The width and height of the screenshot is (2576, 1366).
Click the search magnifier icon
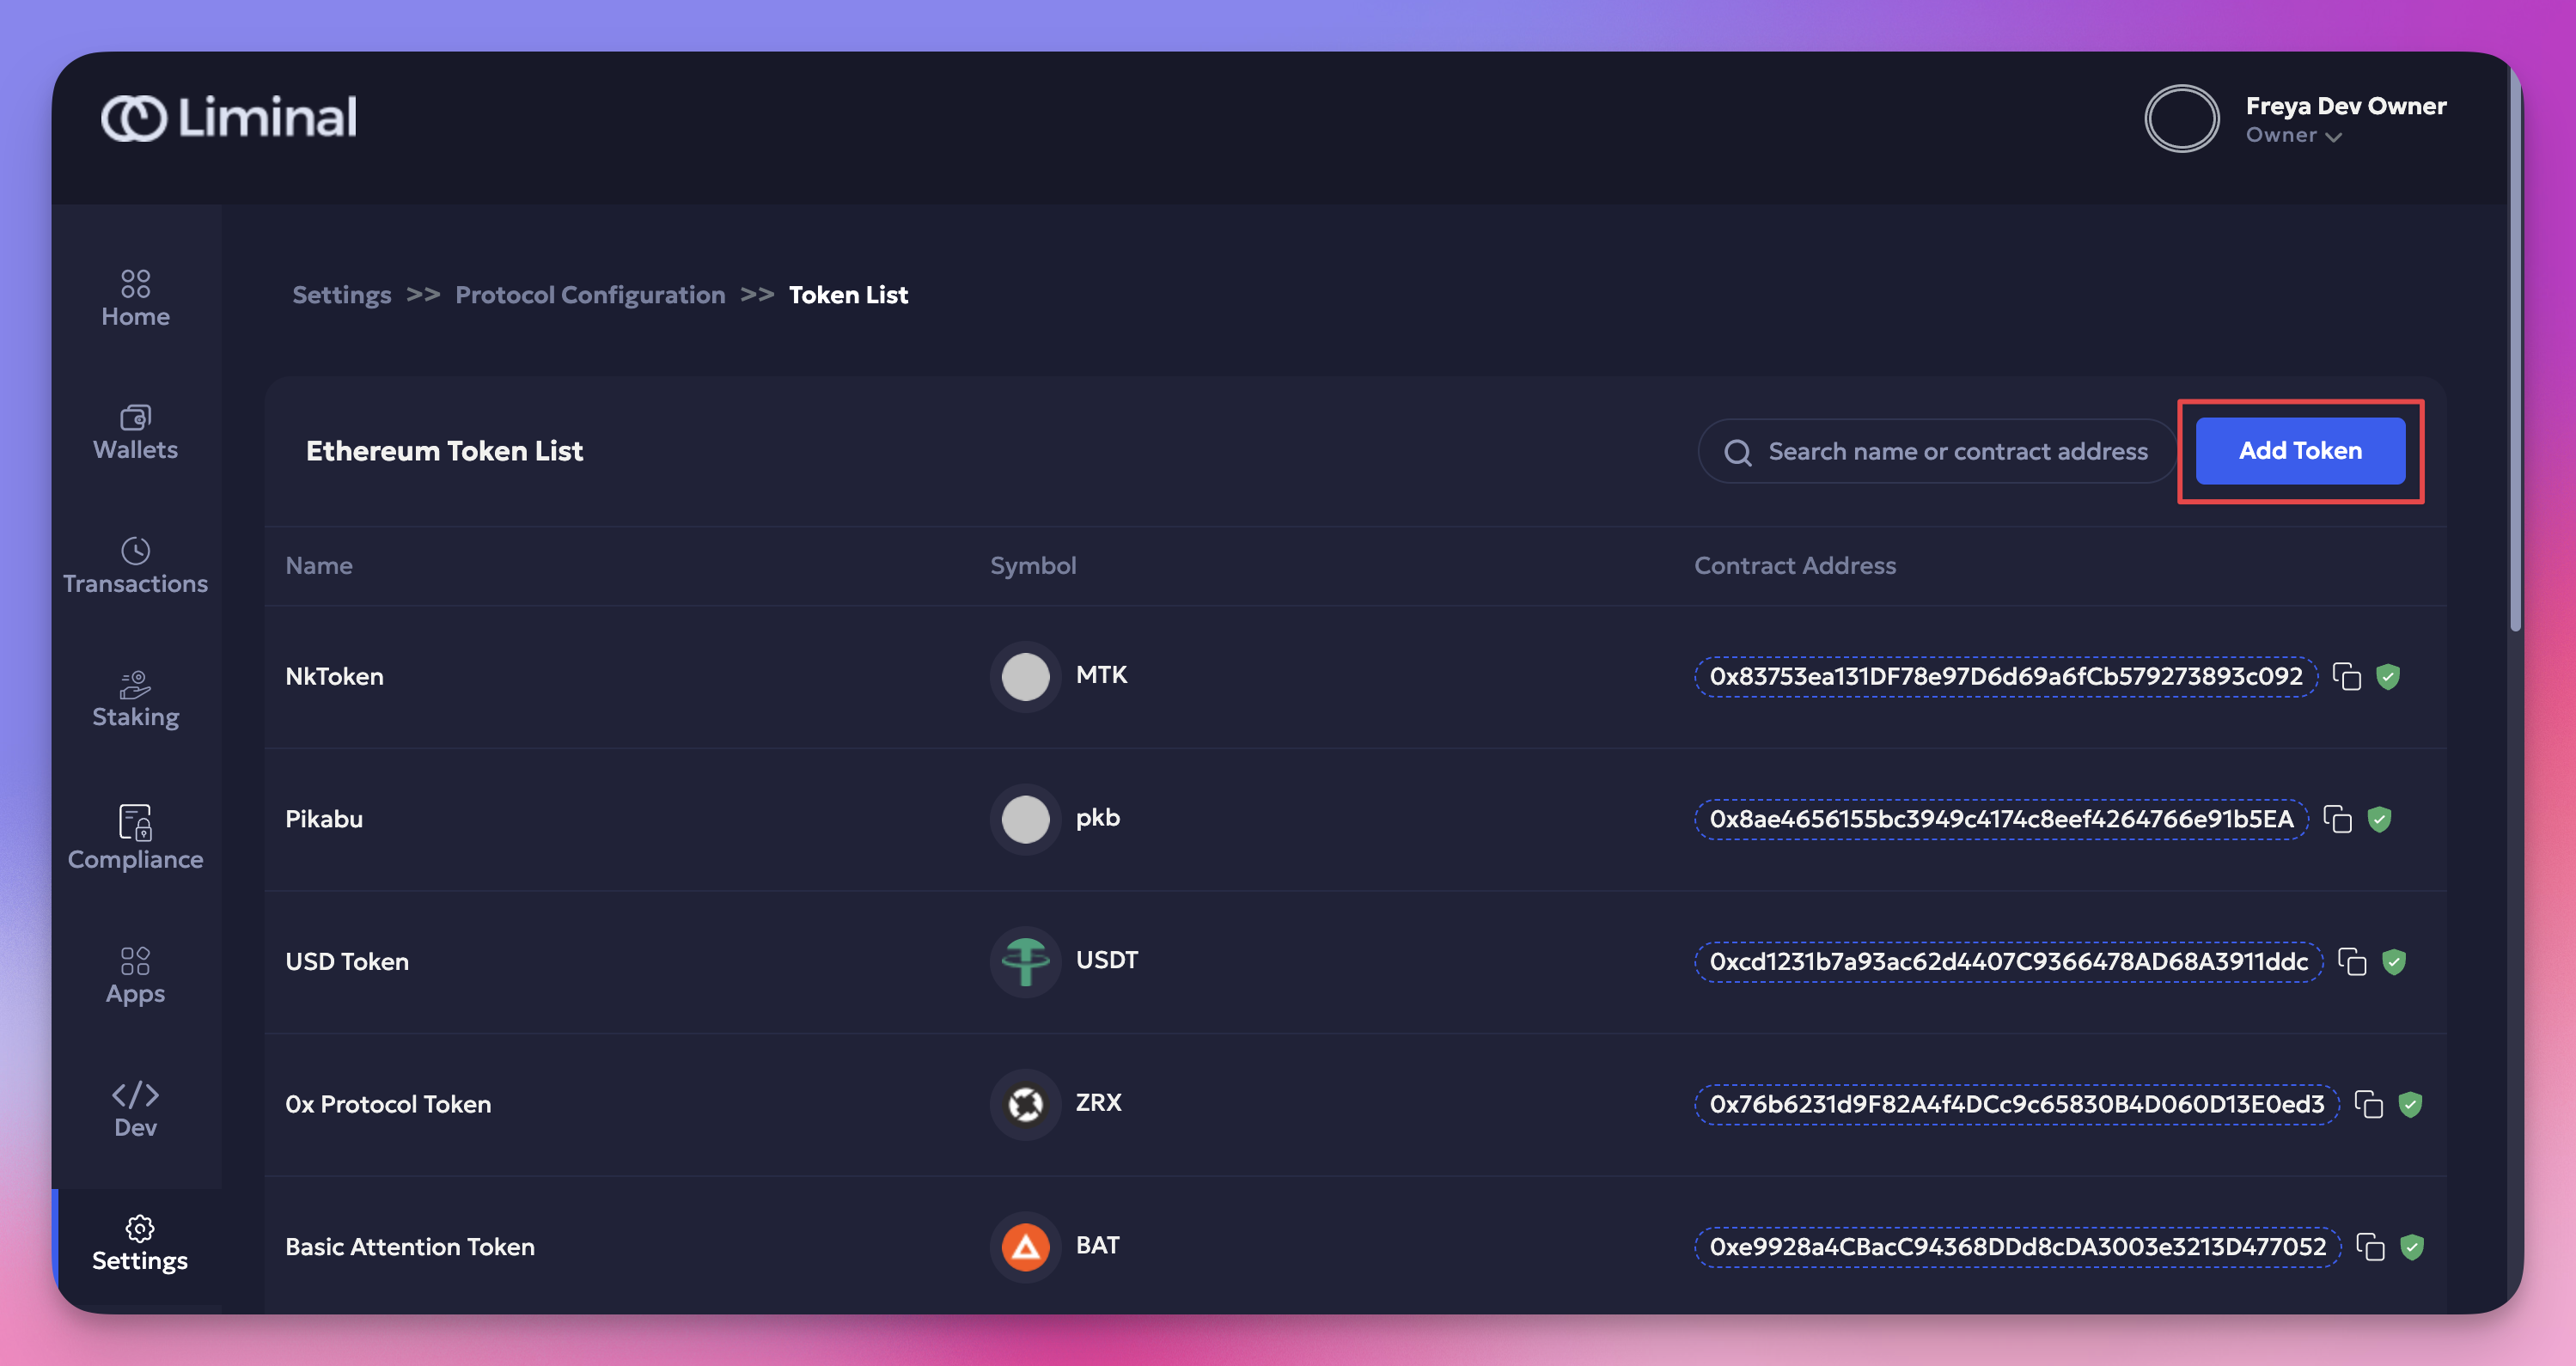[1737, 452]
